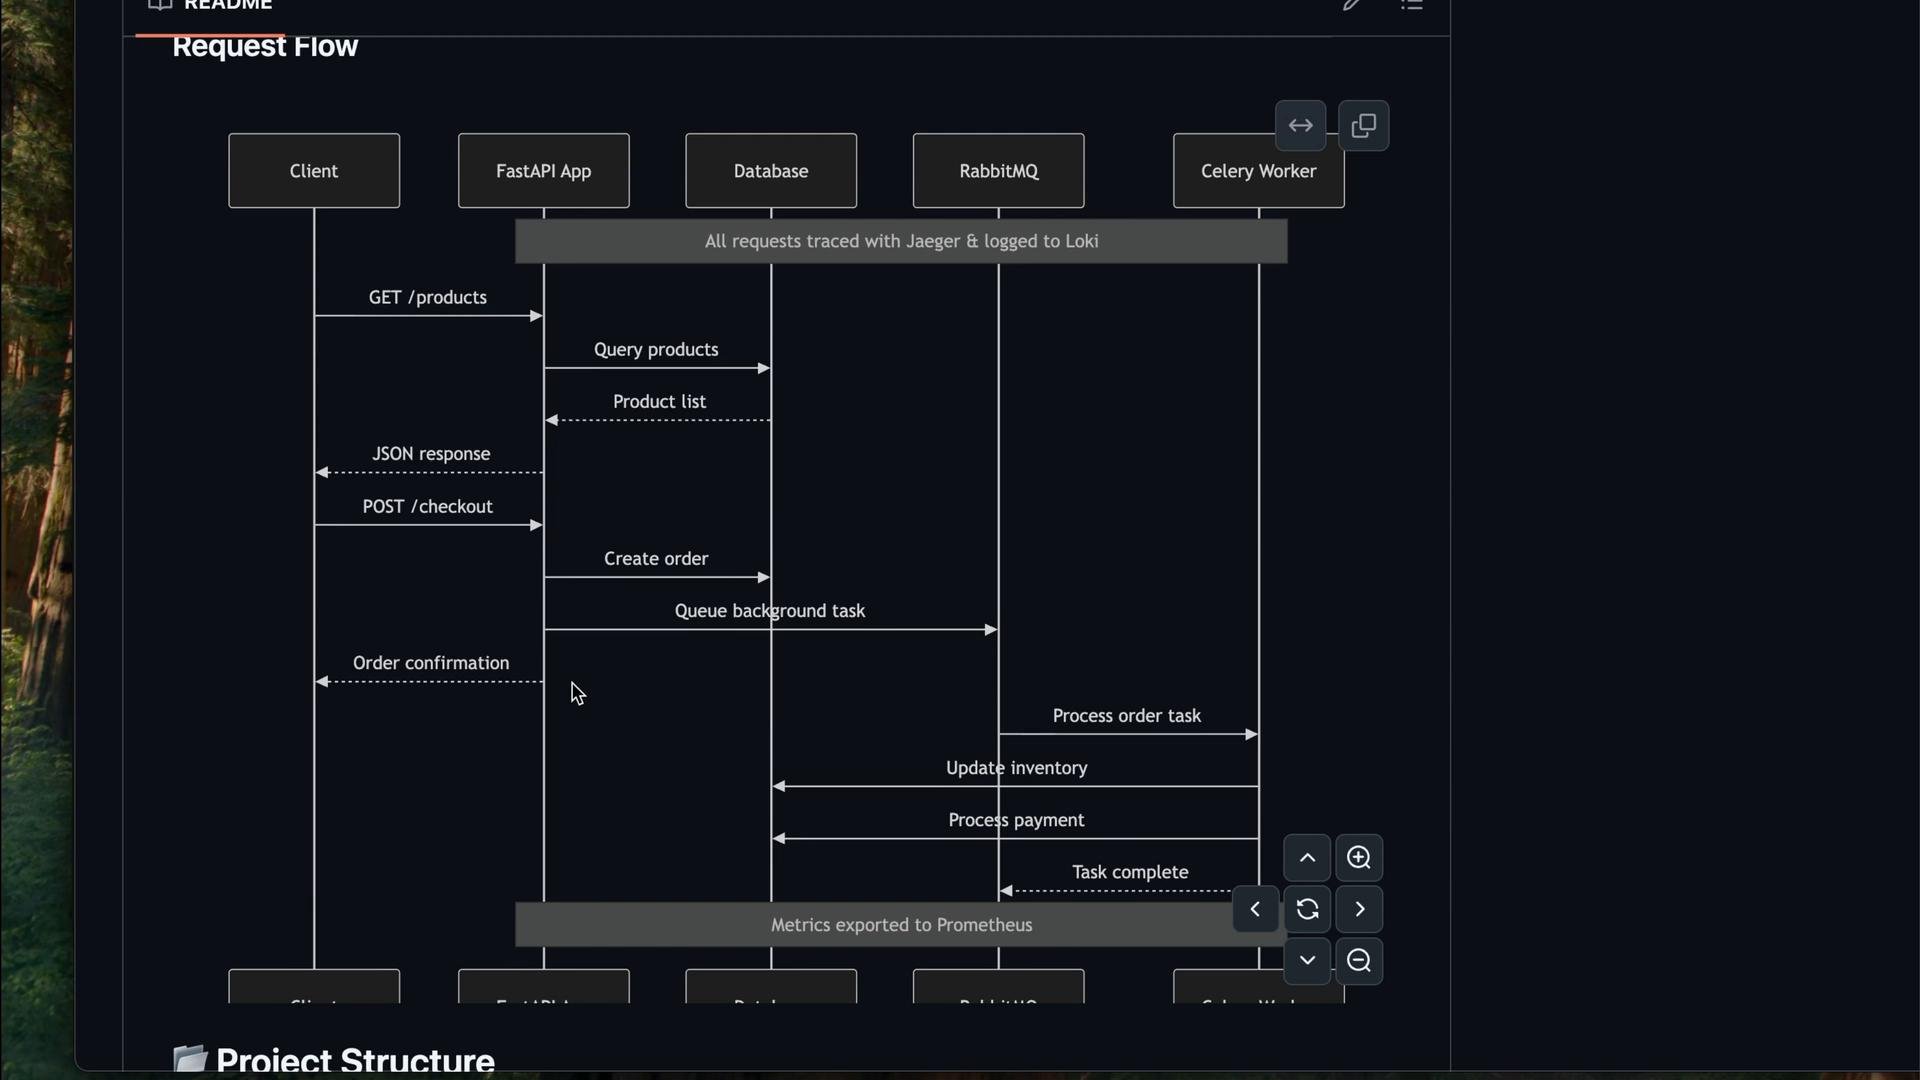Click the 'Create order' message label
This screenshot has height=1080, width=1920.
tap(656, 559)
